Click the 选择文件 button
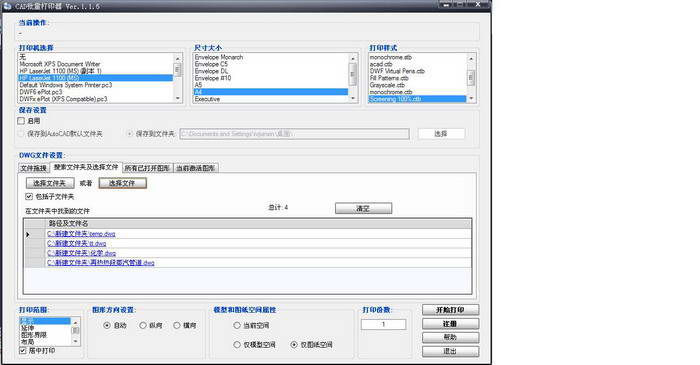The height and width of the screenshot is (365, 700). (x=122, y=183)
